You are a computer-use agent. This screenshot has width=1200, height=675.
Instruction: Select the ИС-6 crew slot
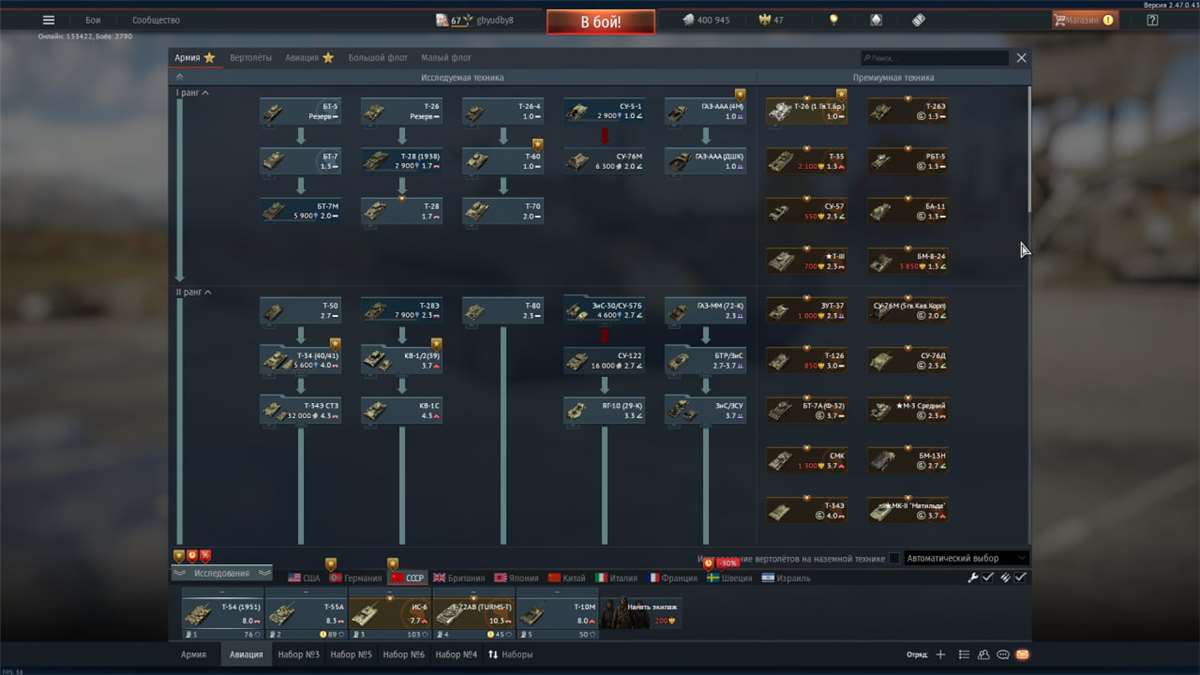pyautogui.click(x=390, y=614)
